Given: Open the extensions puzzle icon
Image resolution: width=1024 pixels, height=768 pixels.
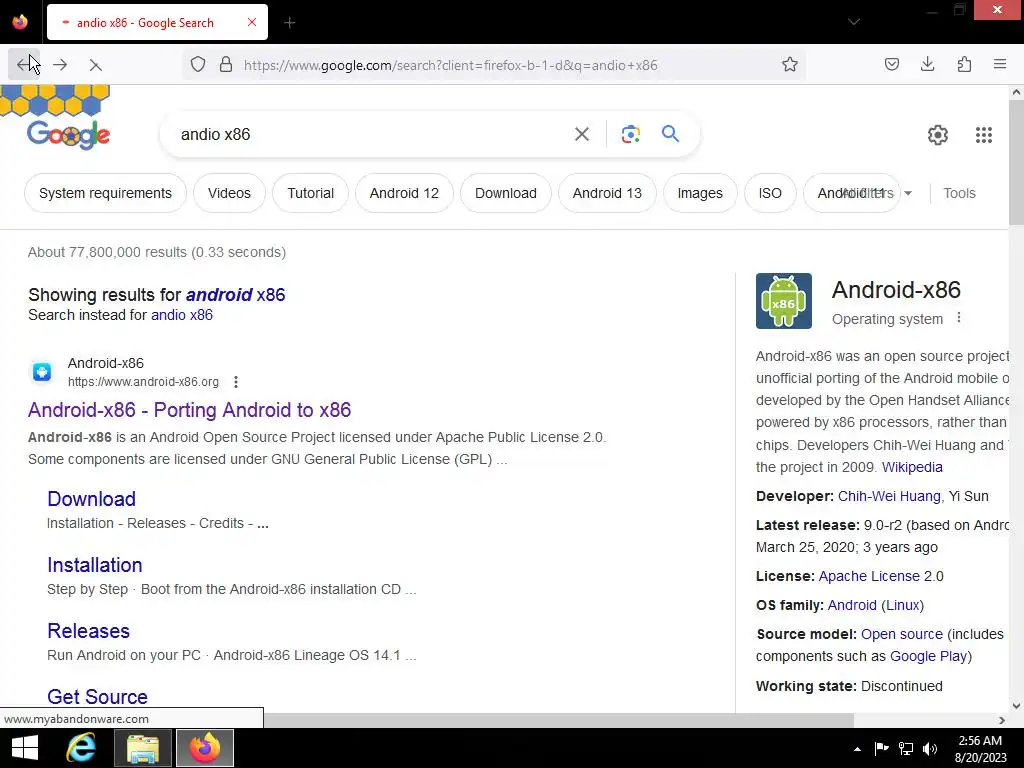Looking at the screenshot, I should tap(964, 65).
